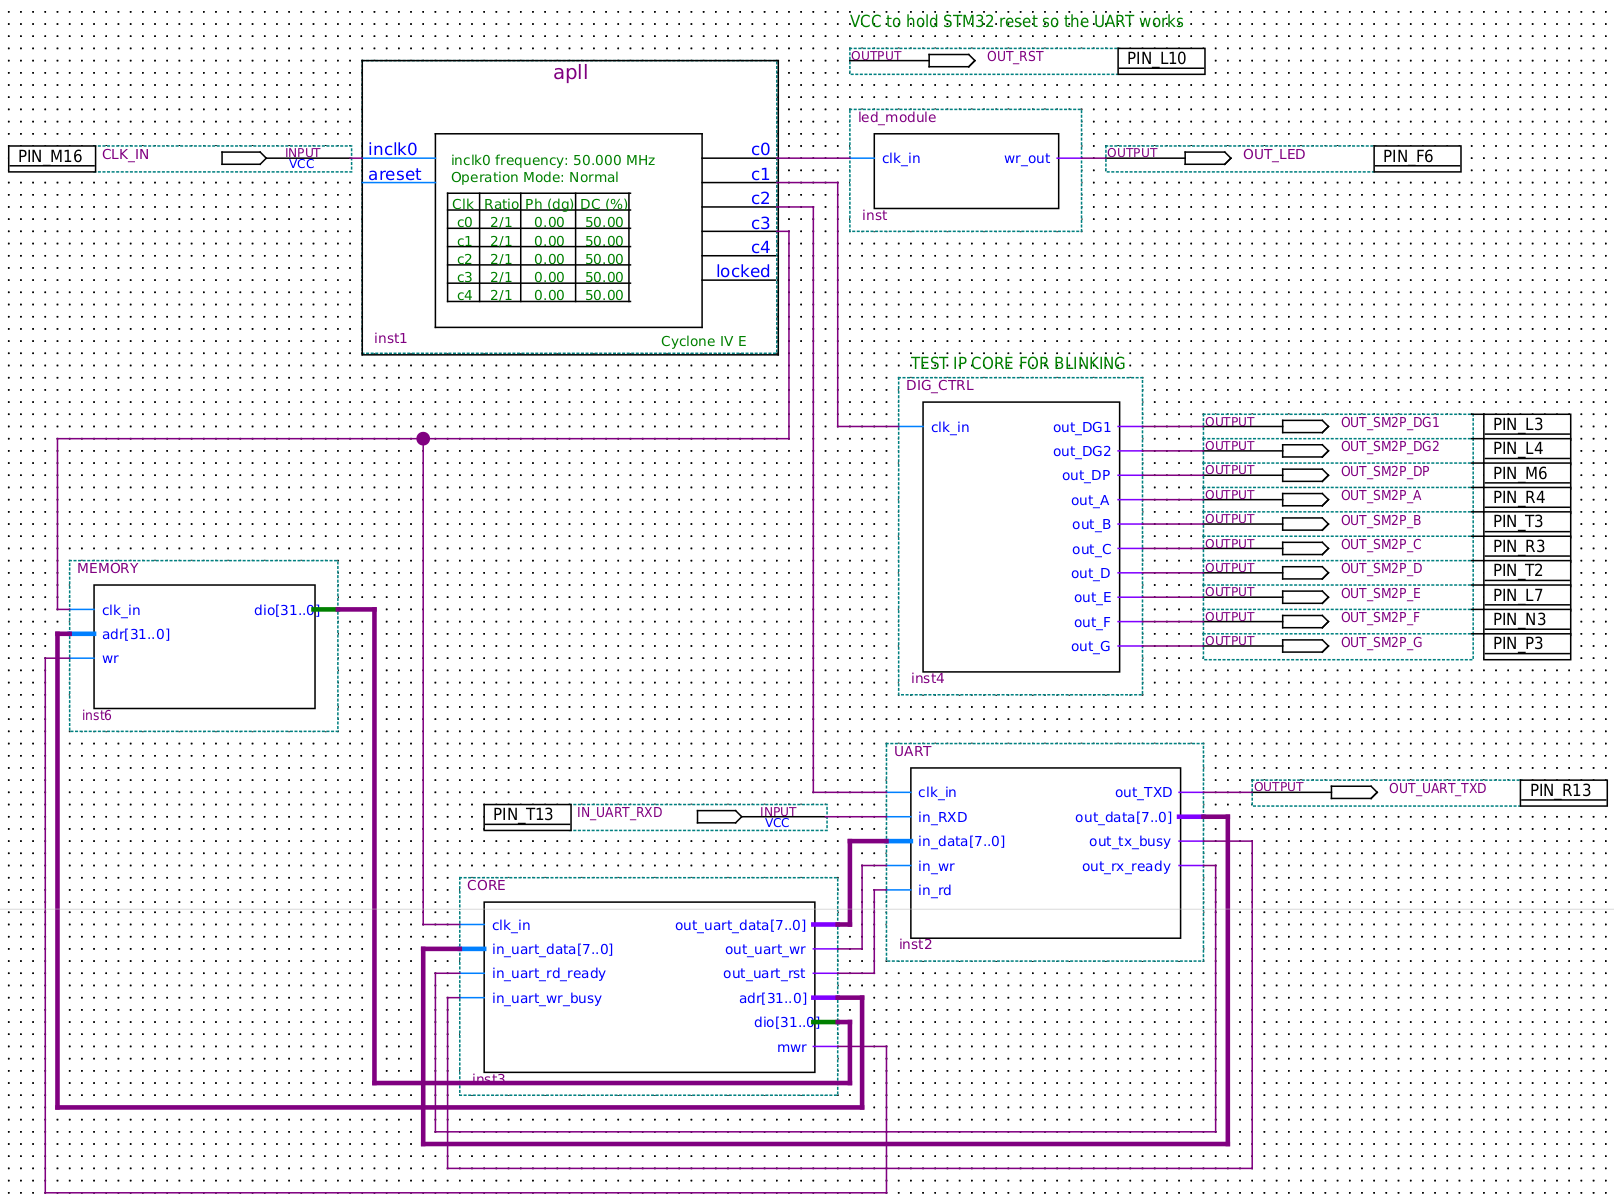The width and height of the screenshot is (1614, 1202).
Task: Click the OUT_LED output pin symbol
Action: (x=1207, y=158)
